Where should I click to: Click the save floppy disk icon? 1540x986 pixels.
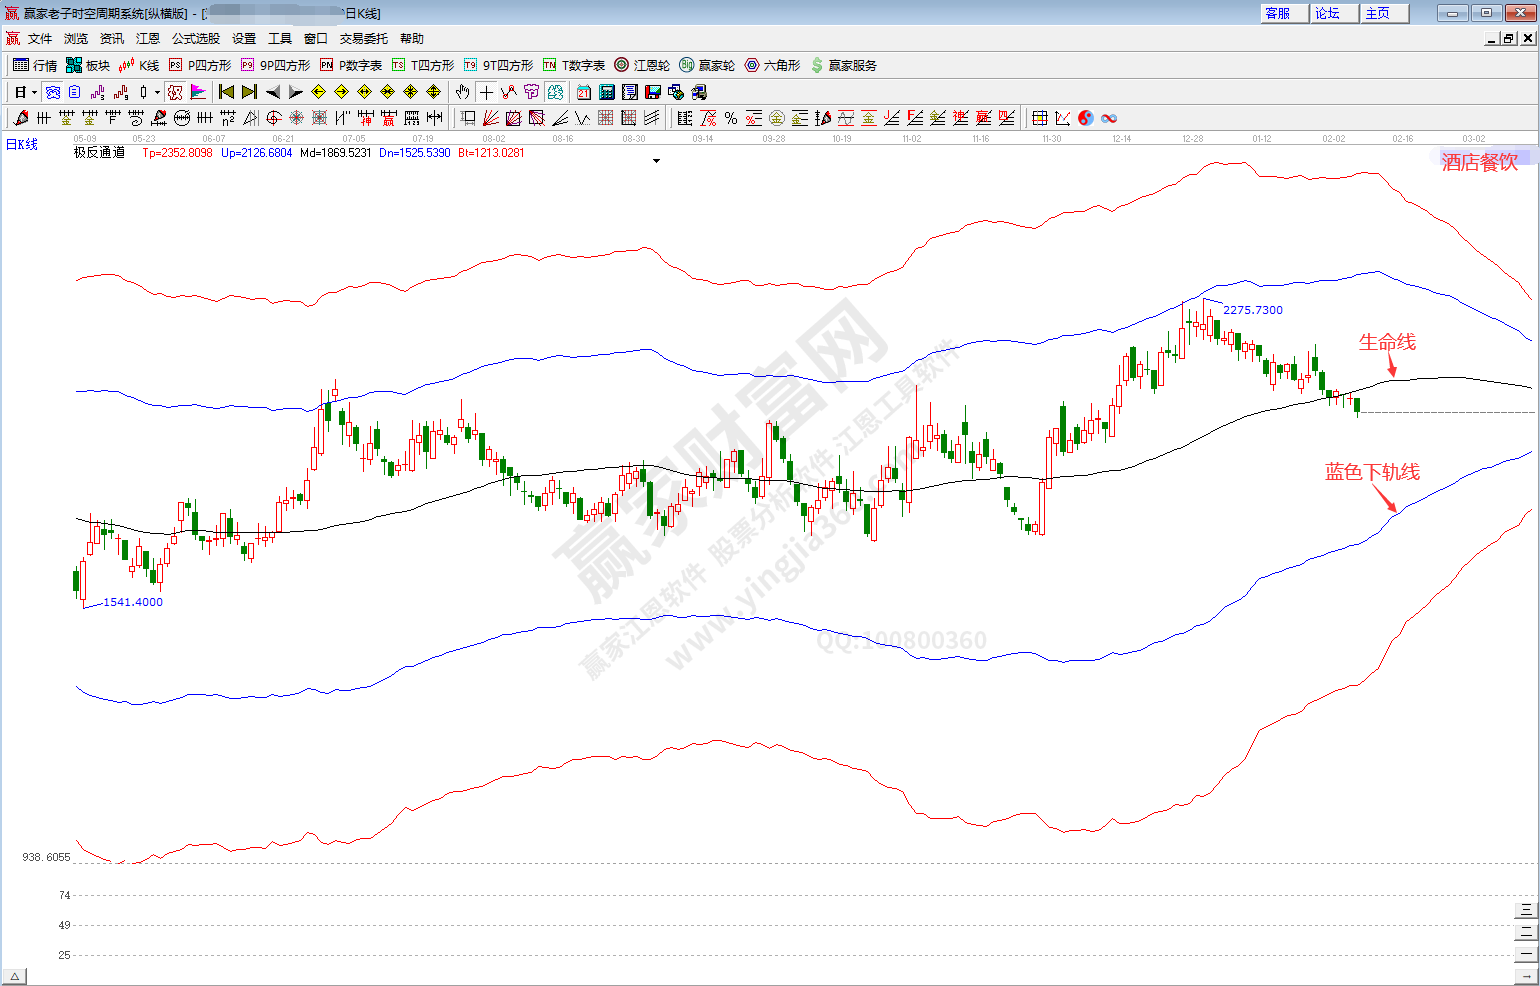point(653,92)
